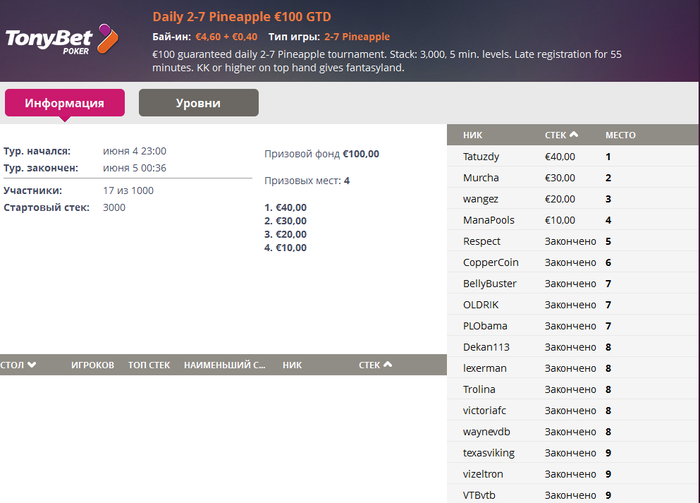The height and width of the screenshot is (503, 700).
Task: Click the TonyBet Poker logo
Action: coord(62,39)
